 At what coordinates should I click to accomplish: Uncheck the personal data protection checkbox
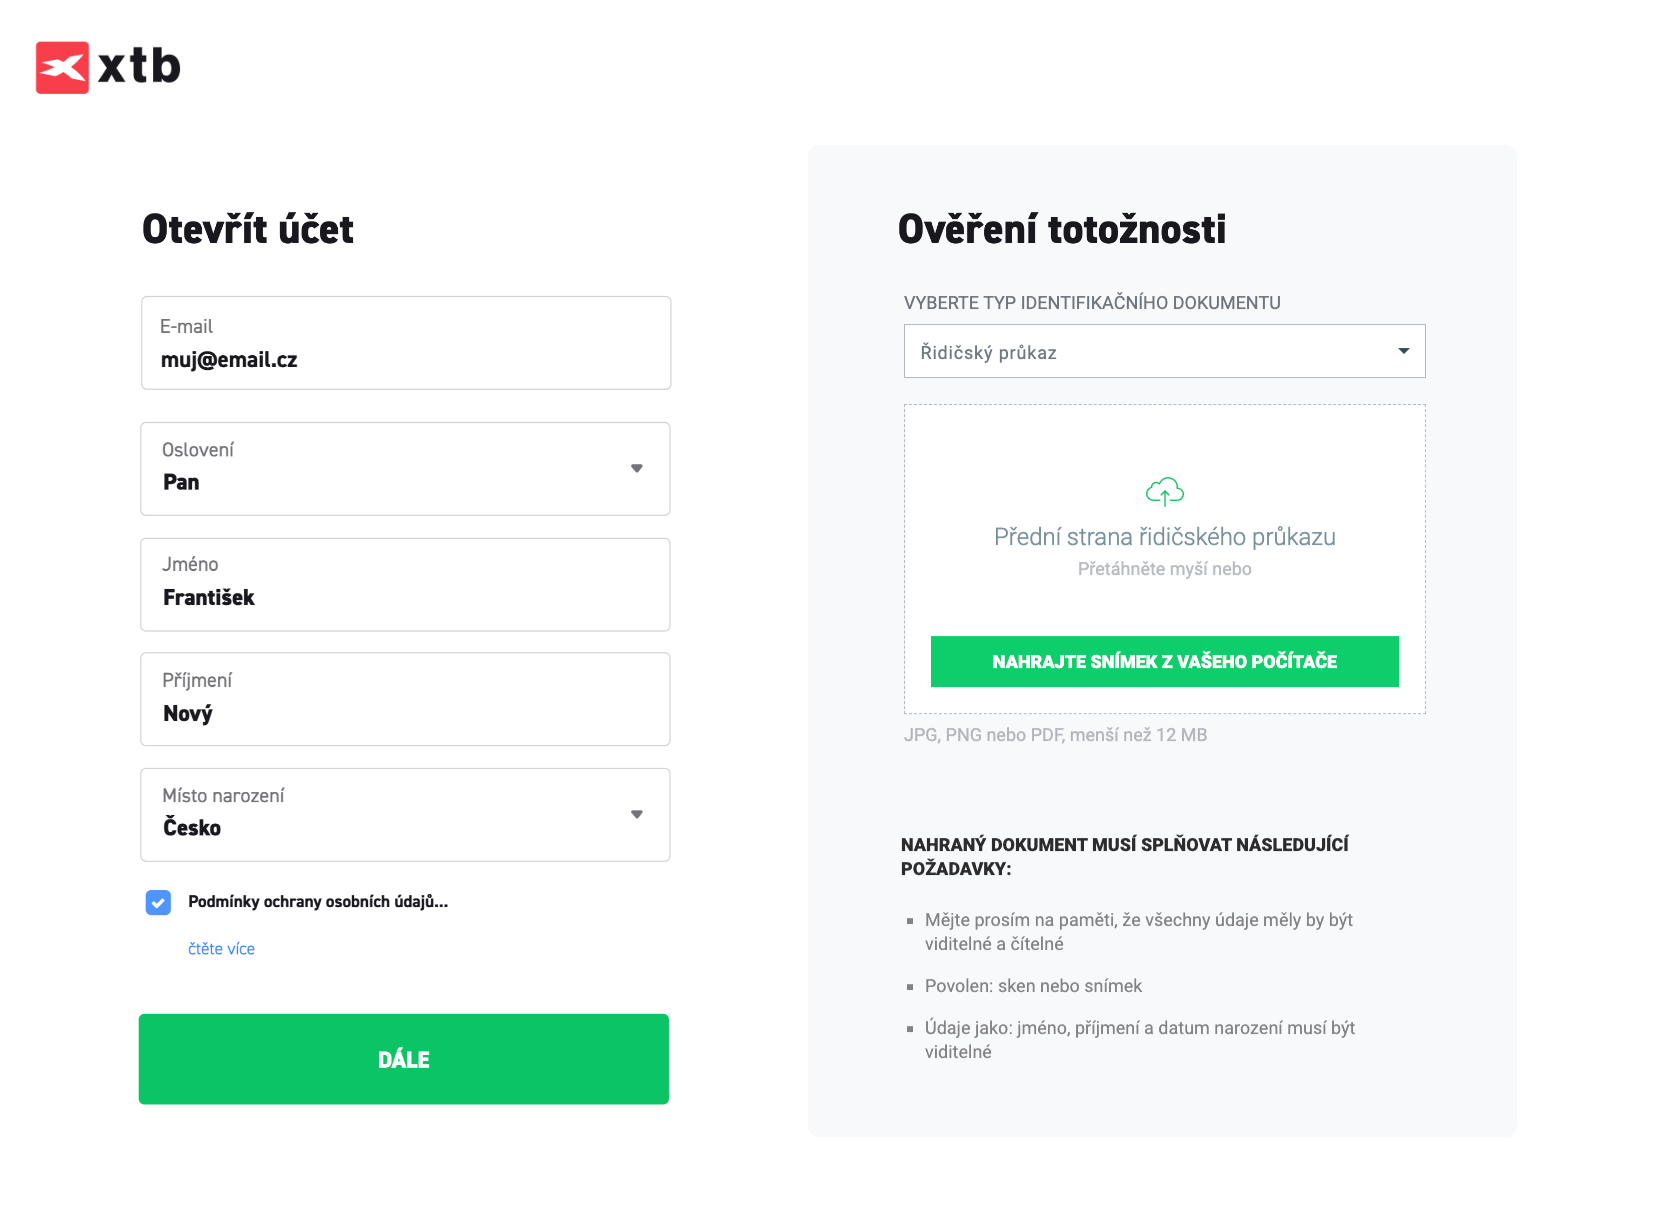point(158,902)
